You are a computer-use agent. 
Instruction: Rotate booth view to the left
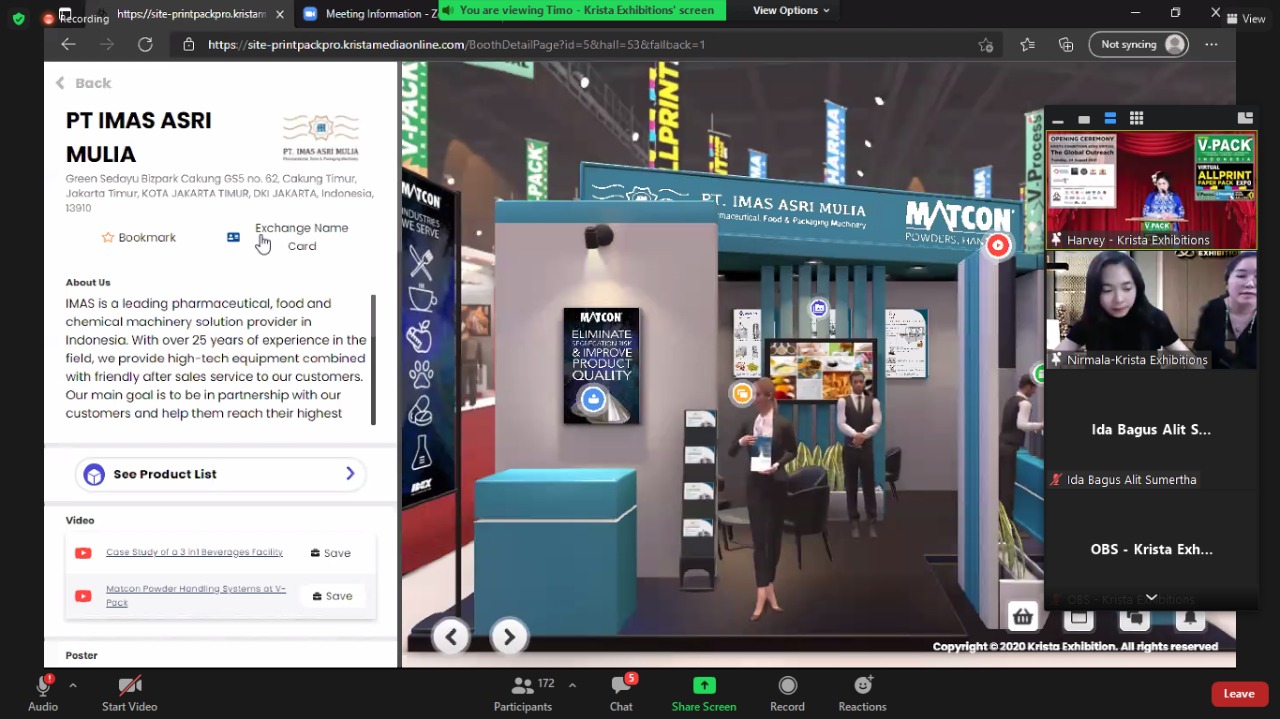pos(451,636)
